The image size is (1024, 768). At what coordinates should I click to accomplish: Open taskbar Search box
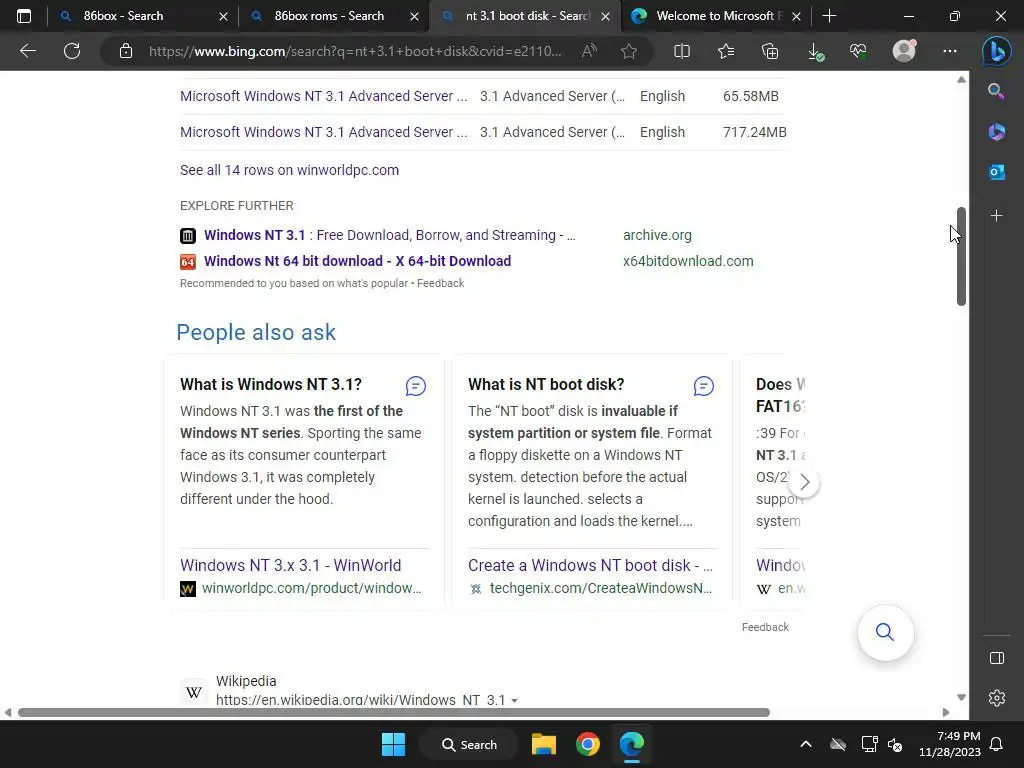(x=470, y=744)
